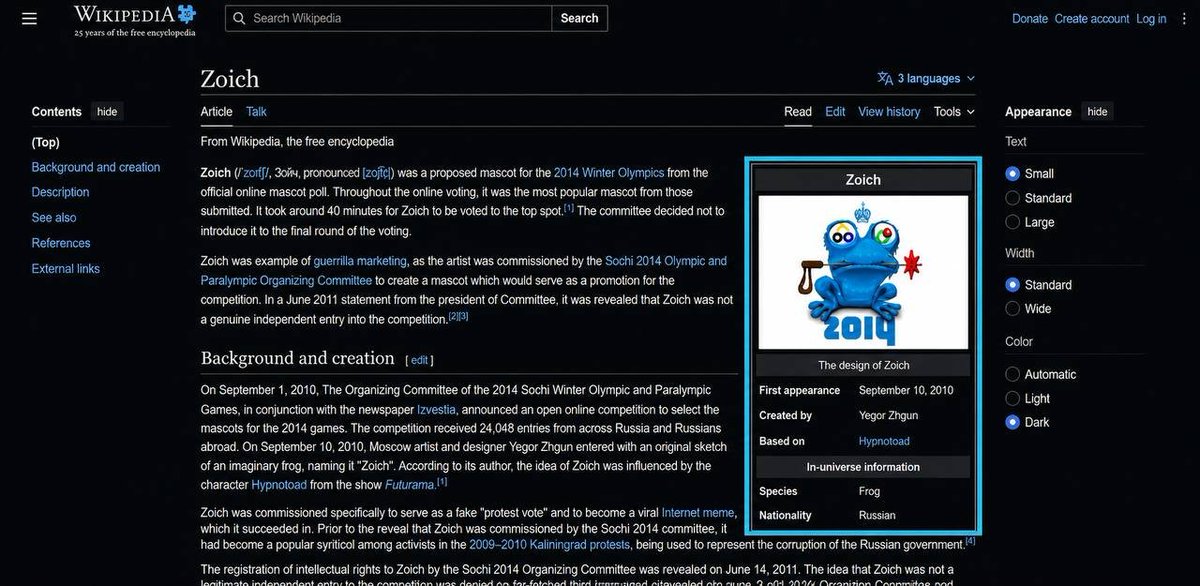Click the pronunciation IPA link zojt͡ɕ
The image size is (1200, 586).
(378, 173)
